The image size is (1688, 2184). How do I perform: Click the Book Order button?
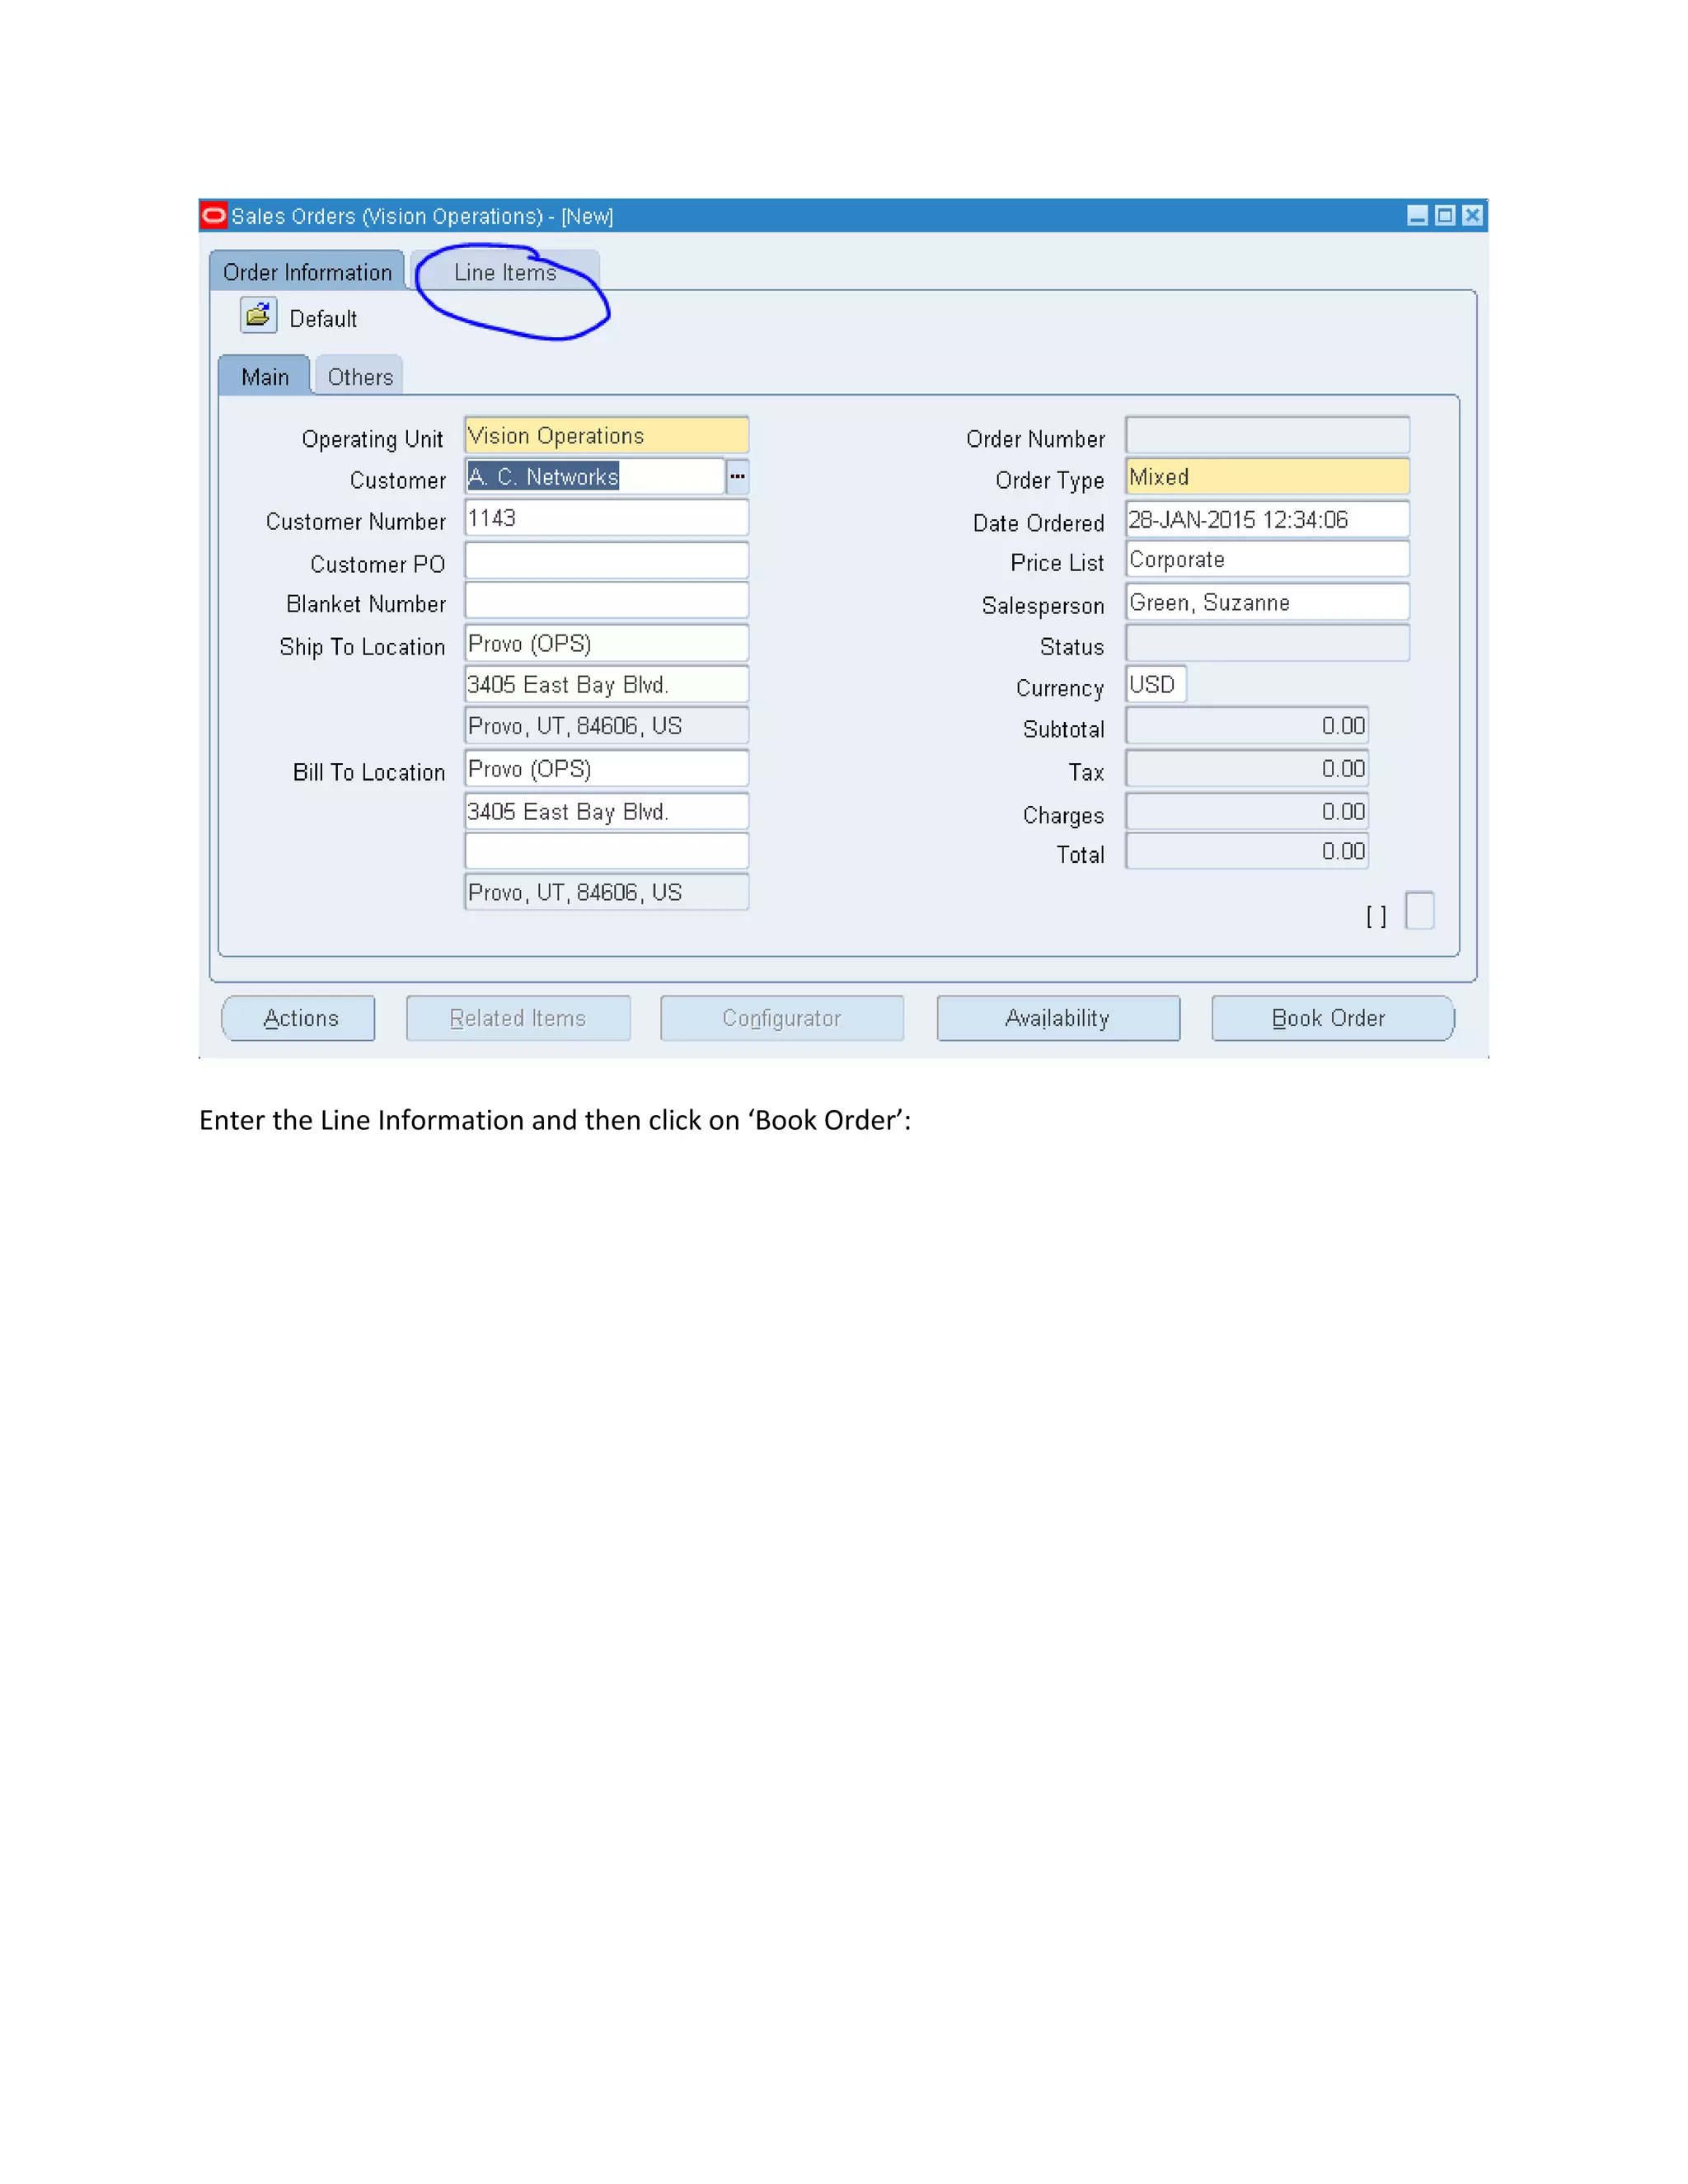(x=1332, y=1018)
